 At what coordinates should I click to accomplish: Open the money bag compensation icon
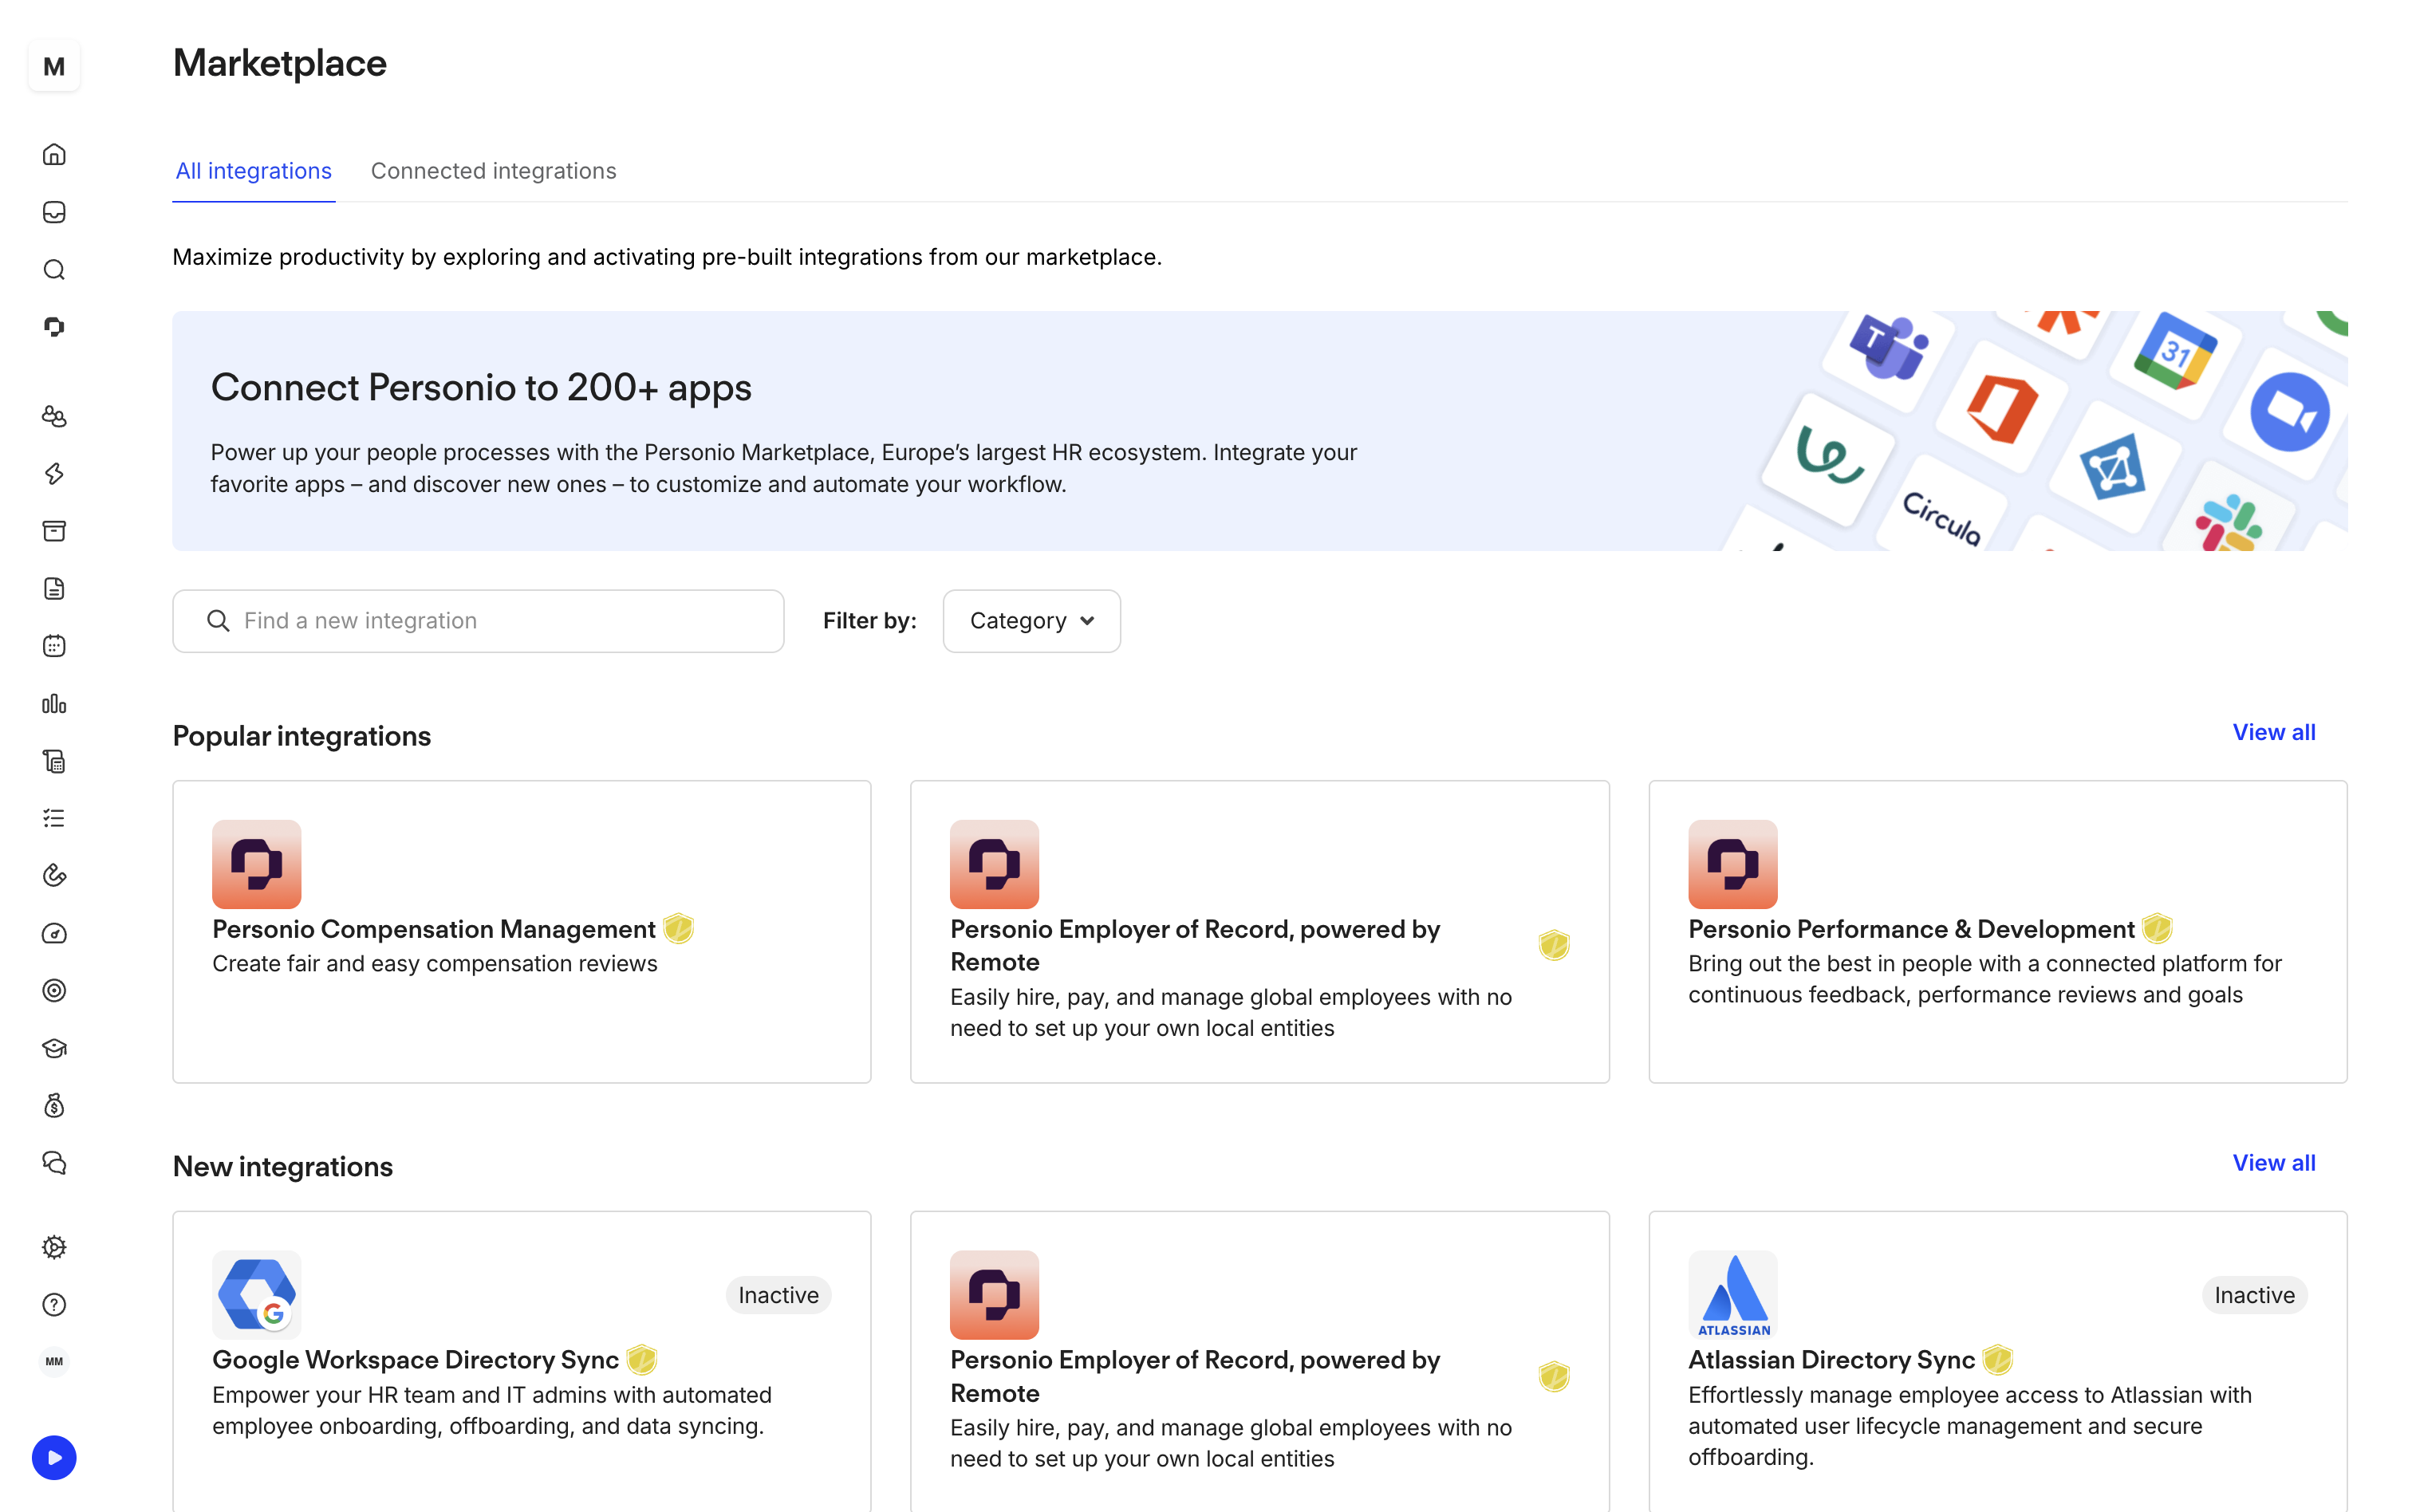54,1105
